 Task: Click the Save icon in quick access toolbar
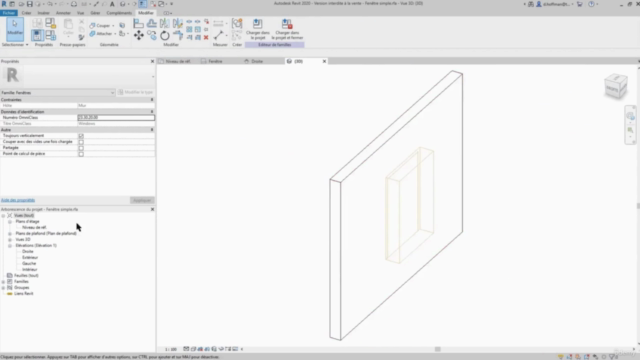tap(29, 4)
